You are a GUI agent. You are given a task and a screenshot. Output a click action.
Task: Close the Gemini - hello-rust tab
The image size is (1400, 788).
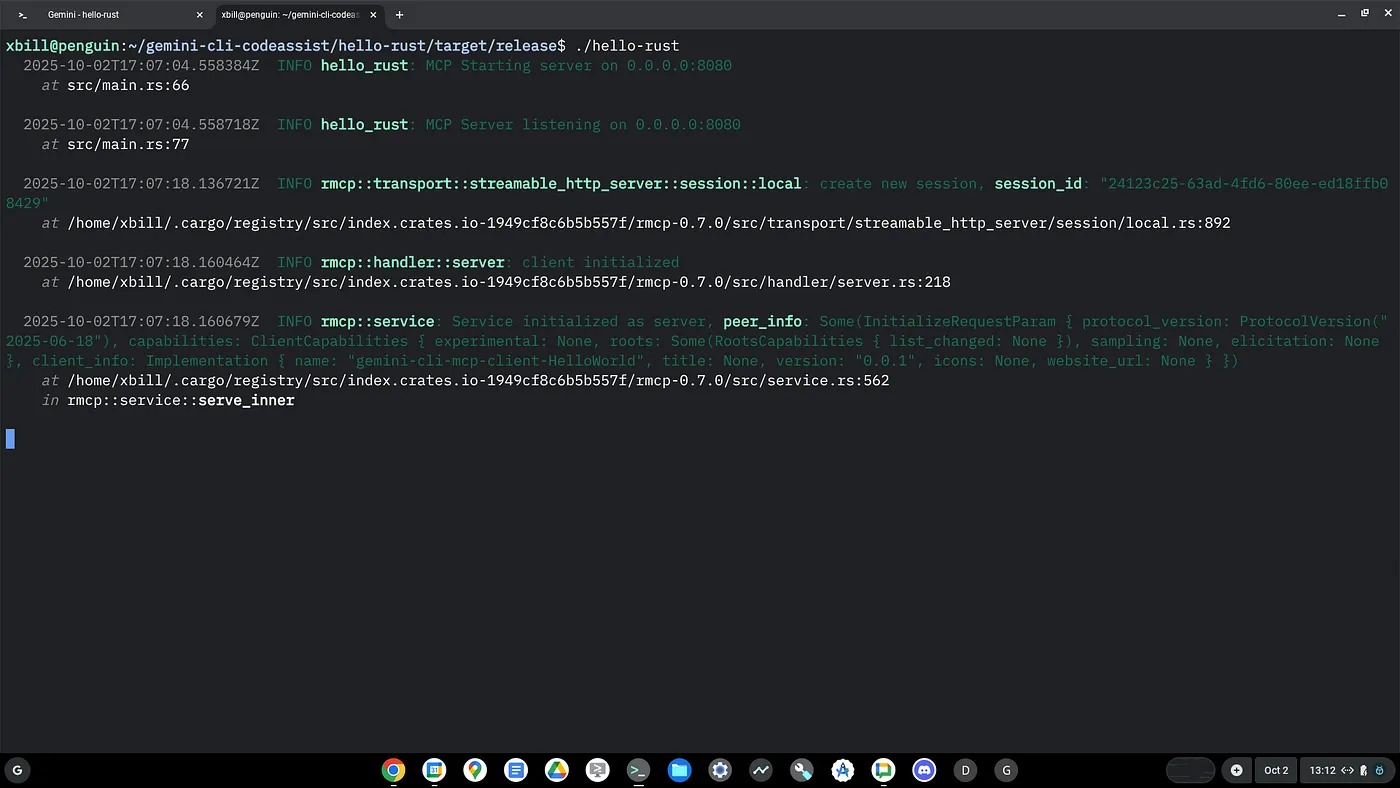tap(199, 15)
